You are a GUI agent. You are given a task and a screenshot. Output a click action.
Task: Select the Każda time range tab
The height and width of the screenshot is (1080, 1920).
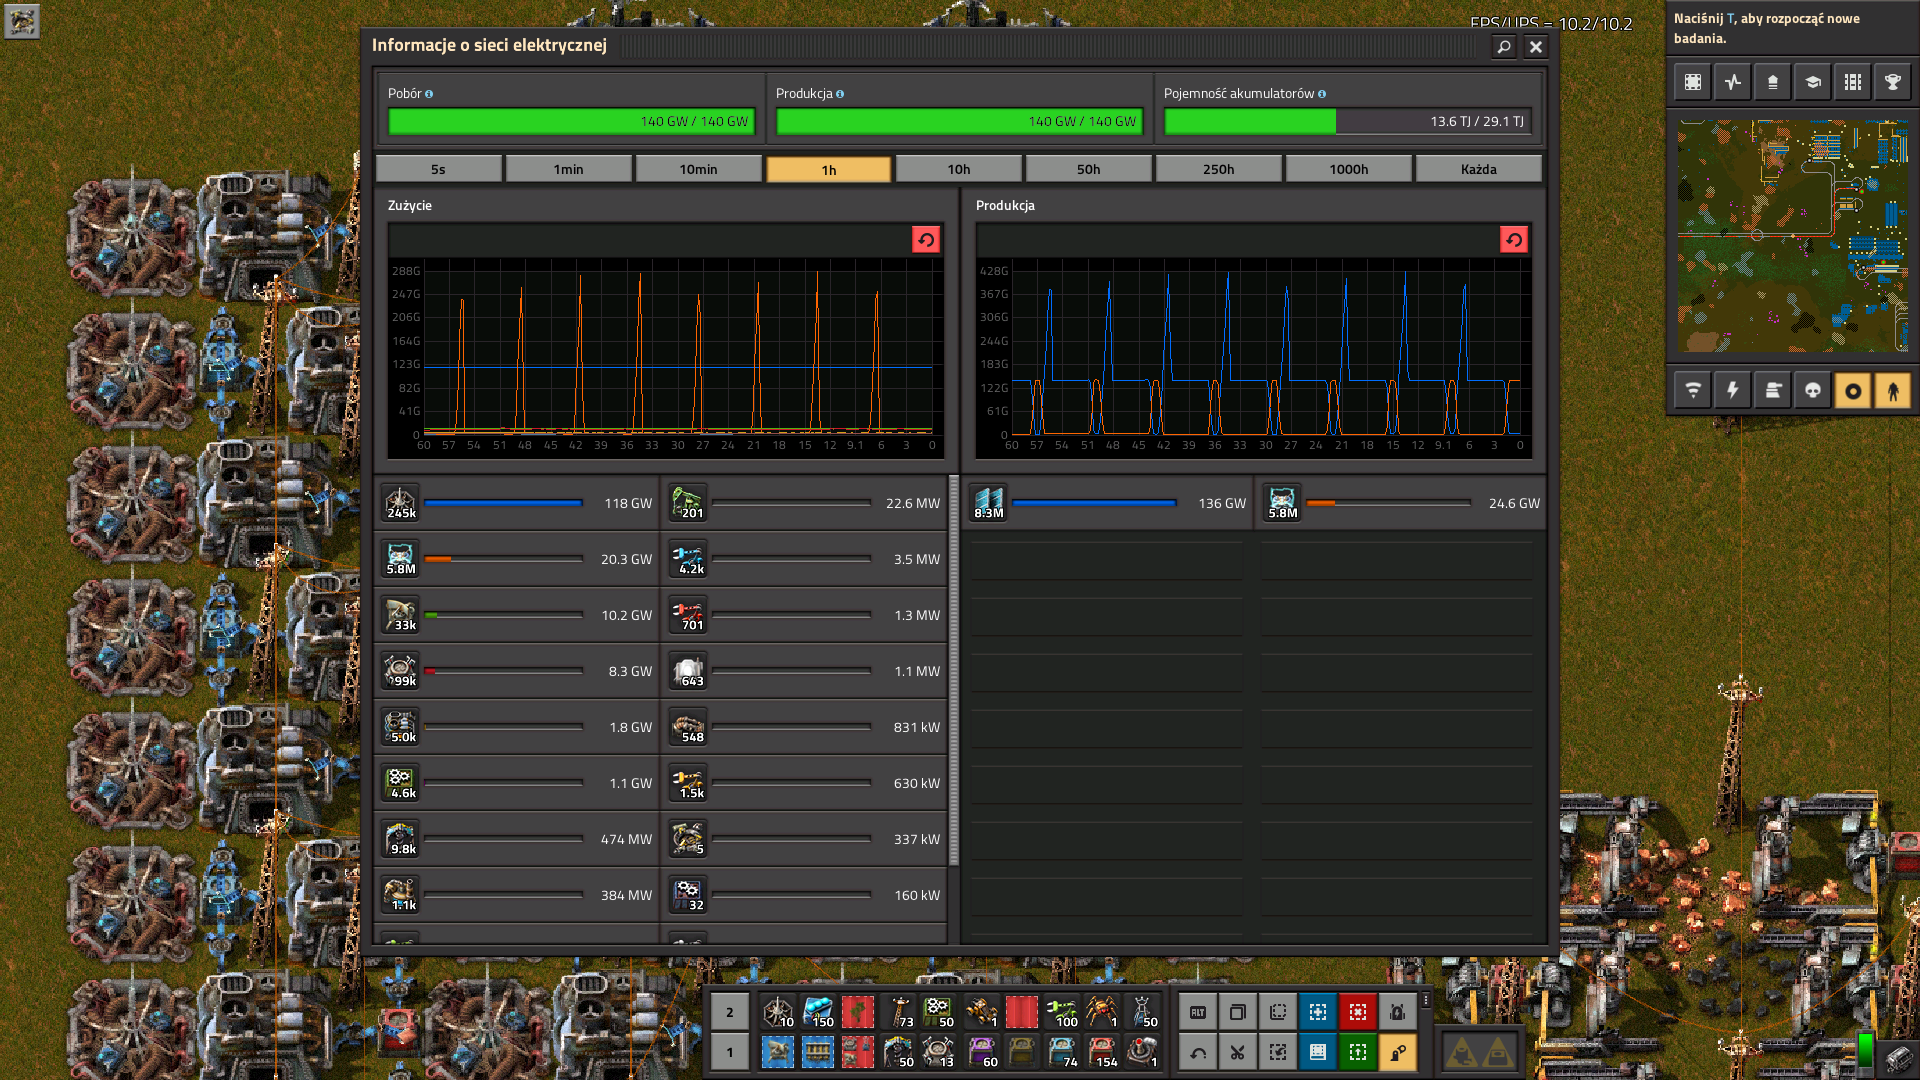(1478, 169)
